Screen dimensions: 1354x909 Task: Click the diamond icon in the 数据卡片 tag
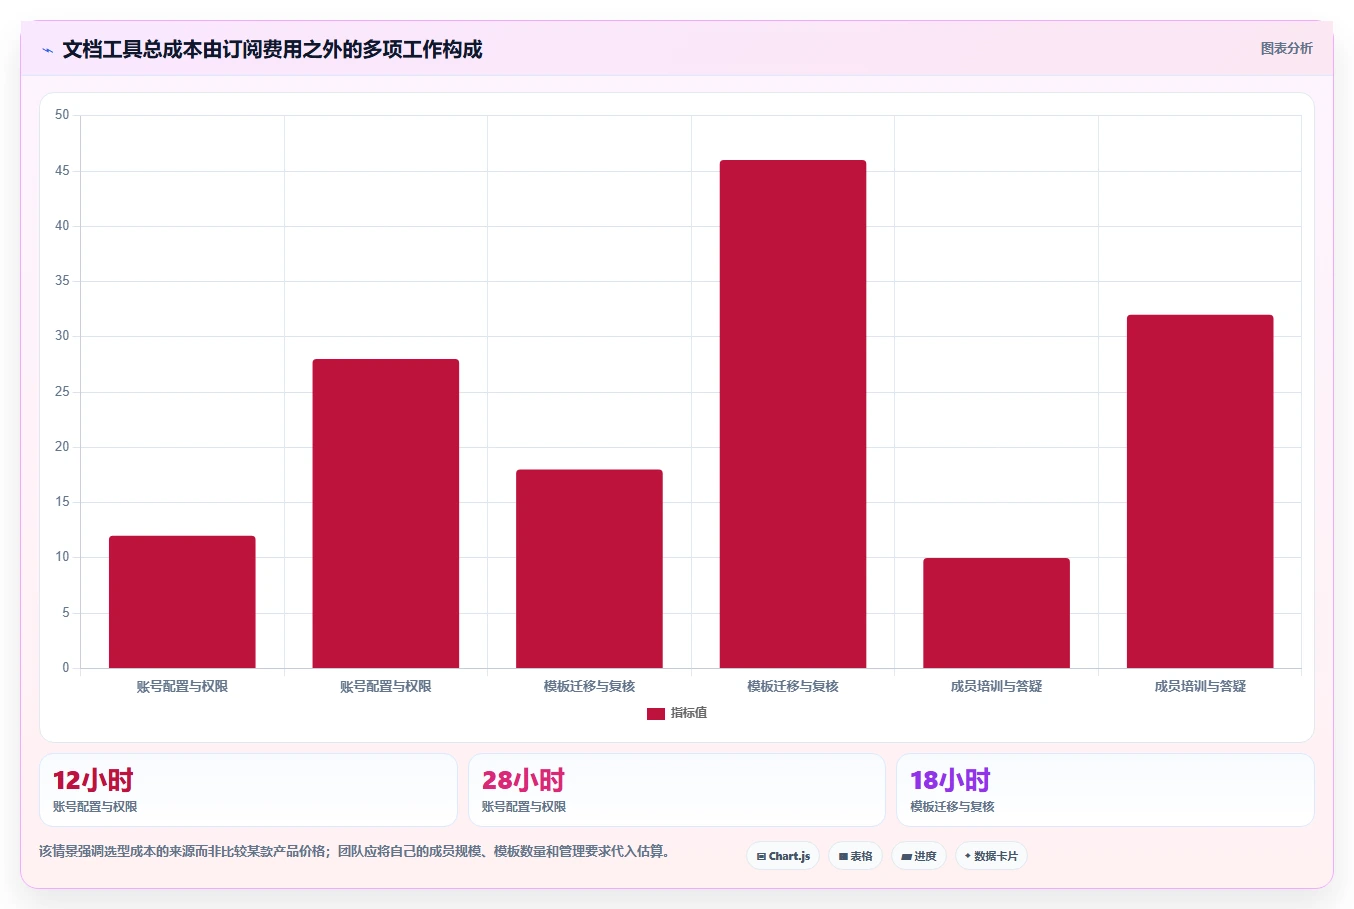(968, 856)
